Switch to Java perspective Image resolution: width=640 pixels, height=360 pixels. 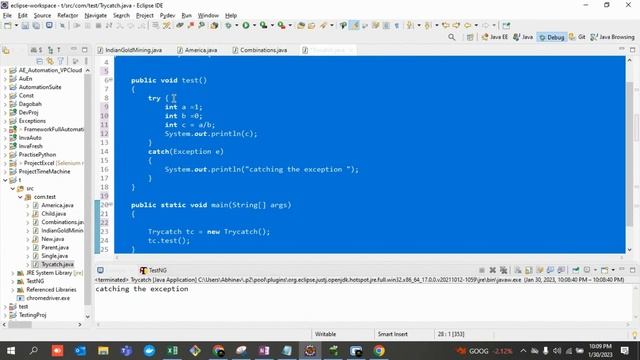pyautogui.click(x=523, y=37)
